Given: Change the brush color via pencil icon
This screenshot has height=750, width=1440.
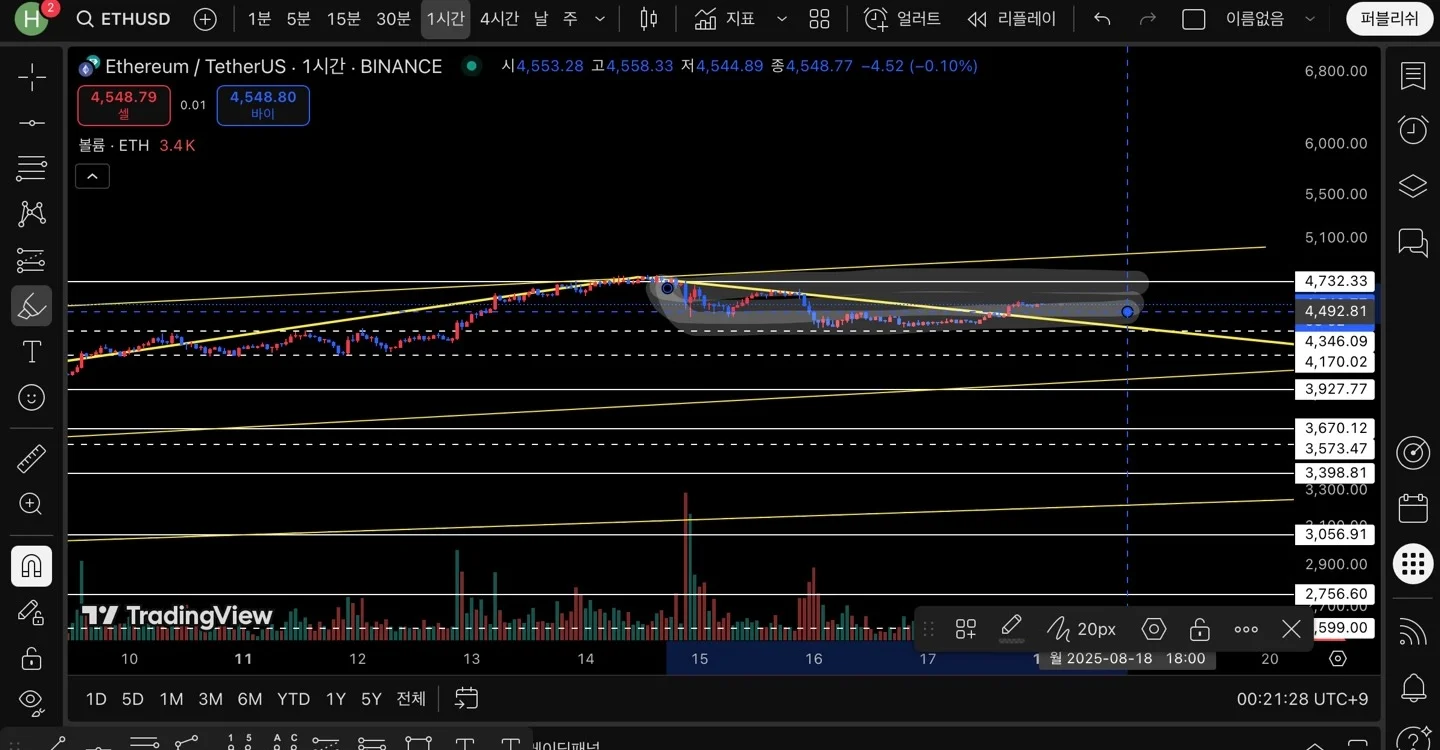Looking at the screenshot, I should point(1011,629).
